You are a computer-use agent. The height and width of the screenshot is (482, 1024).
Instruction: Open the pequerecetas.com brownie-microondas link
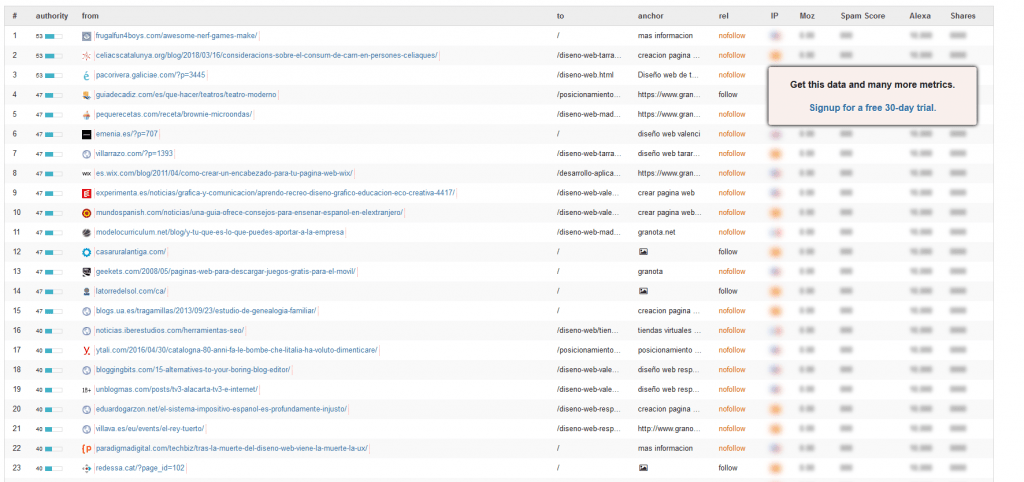coord(174,114)
